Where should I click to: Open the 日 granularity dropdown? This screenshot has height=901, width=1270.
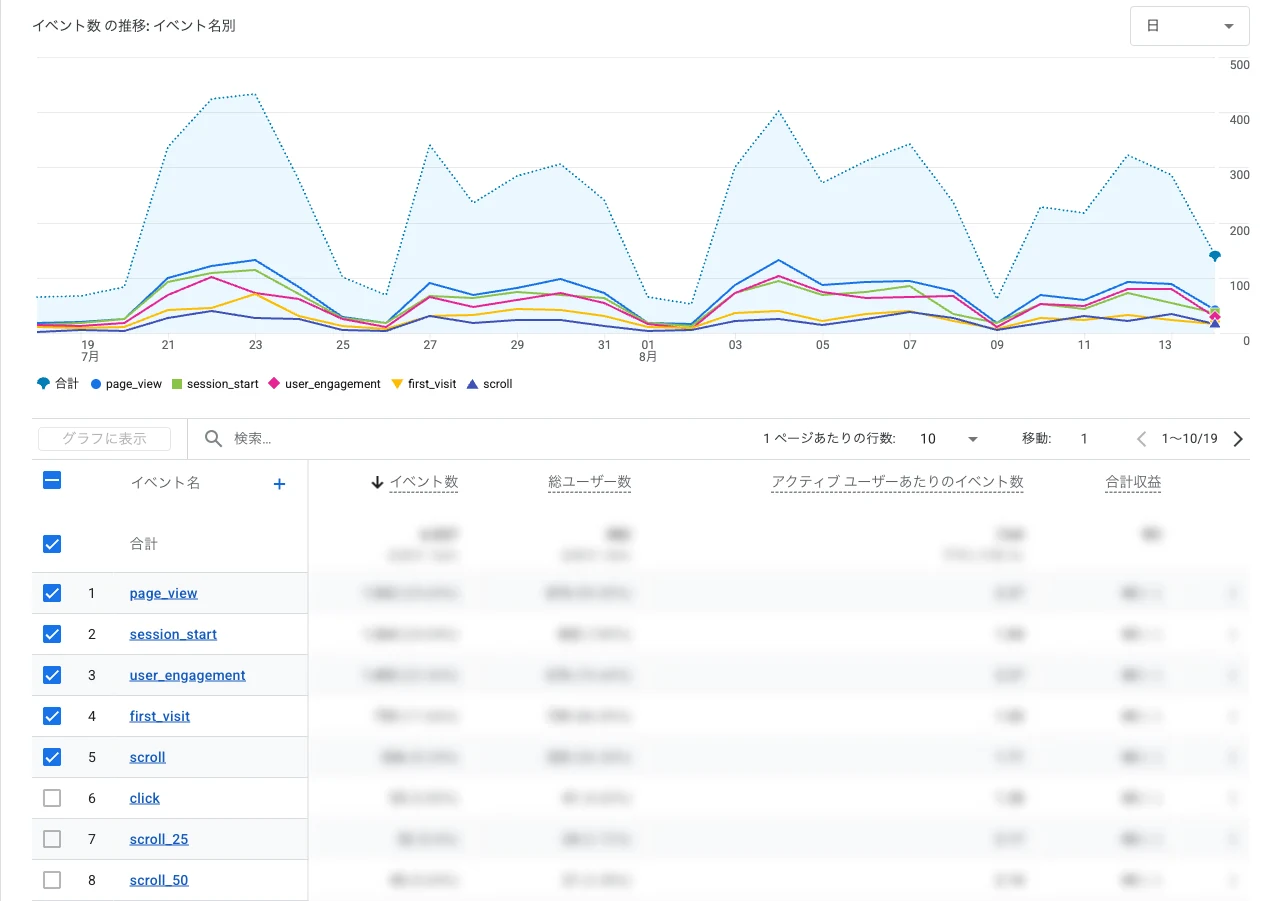pos(1189,26)
